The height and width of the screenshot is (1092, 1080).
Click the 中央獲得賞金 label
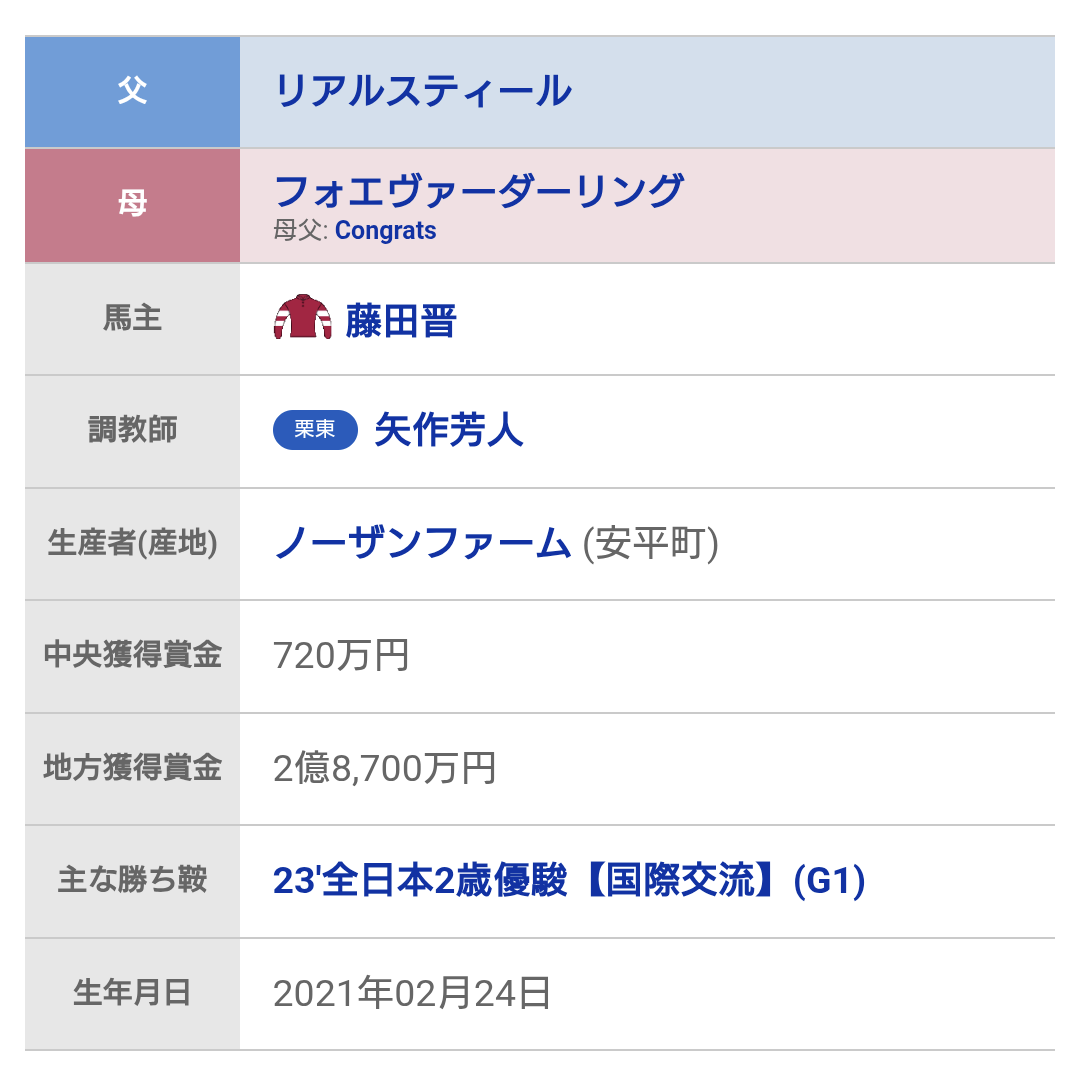(x=132, y=656)
